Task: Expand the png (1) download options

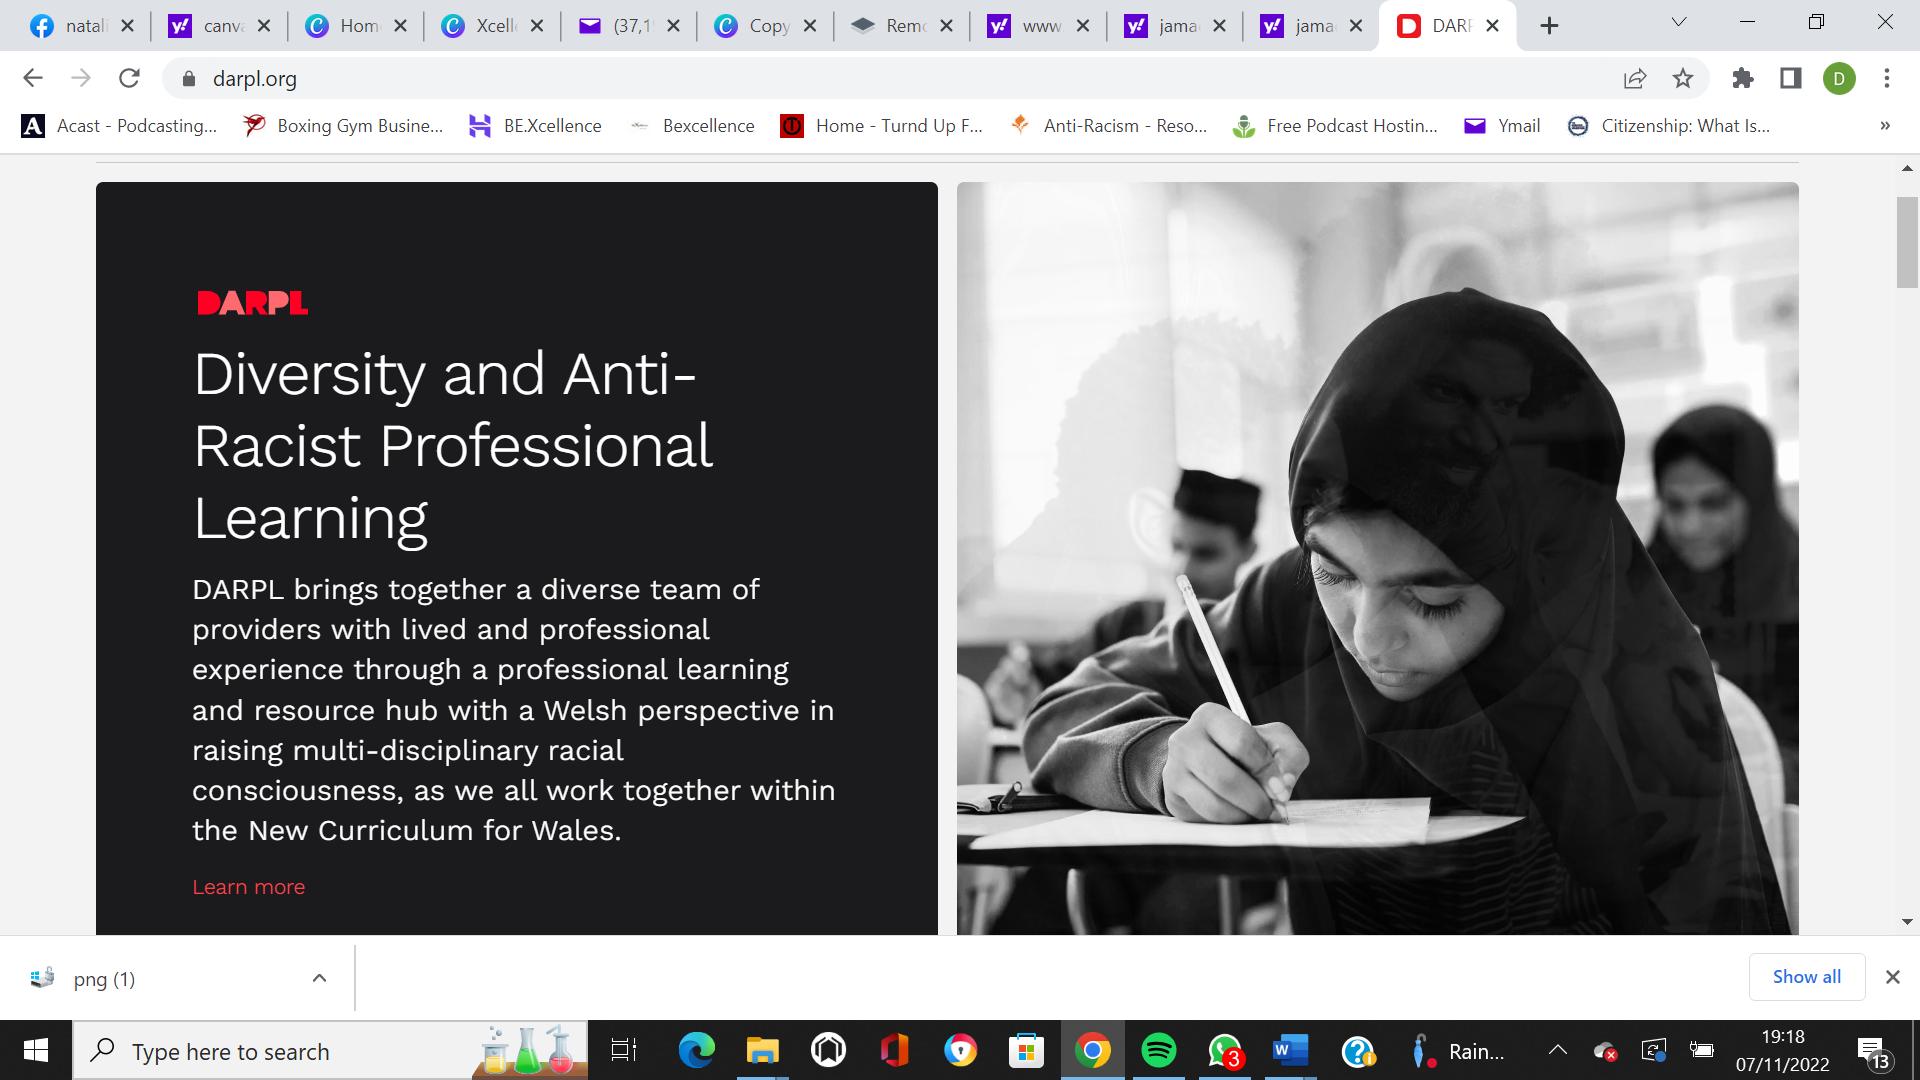Action: click(x=319, y=978)
